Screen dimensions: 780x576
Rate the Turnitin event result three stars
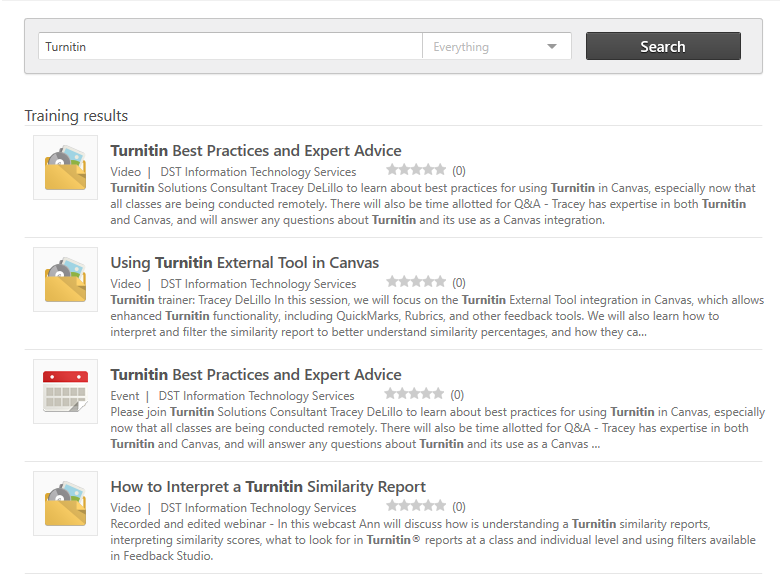tap(413, 394)
